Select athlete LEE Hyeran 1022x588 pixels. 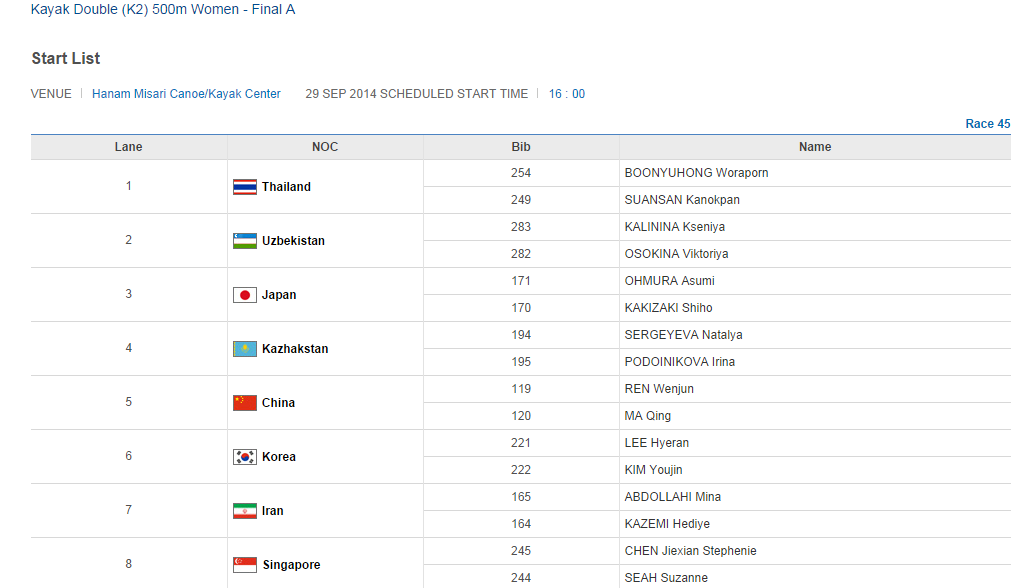(657, 443)
